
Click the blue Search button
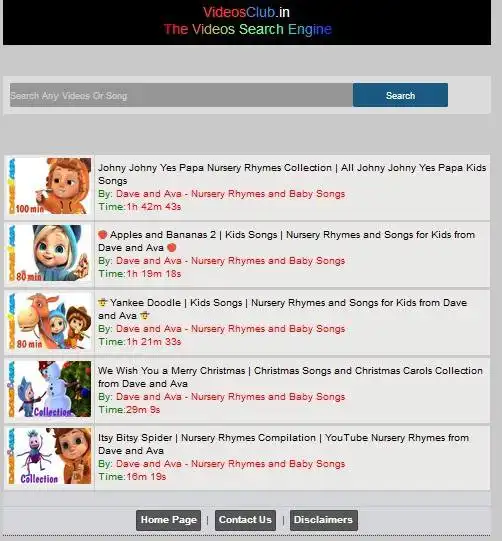click(x=400, y=95)
